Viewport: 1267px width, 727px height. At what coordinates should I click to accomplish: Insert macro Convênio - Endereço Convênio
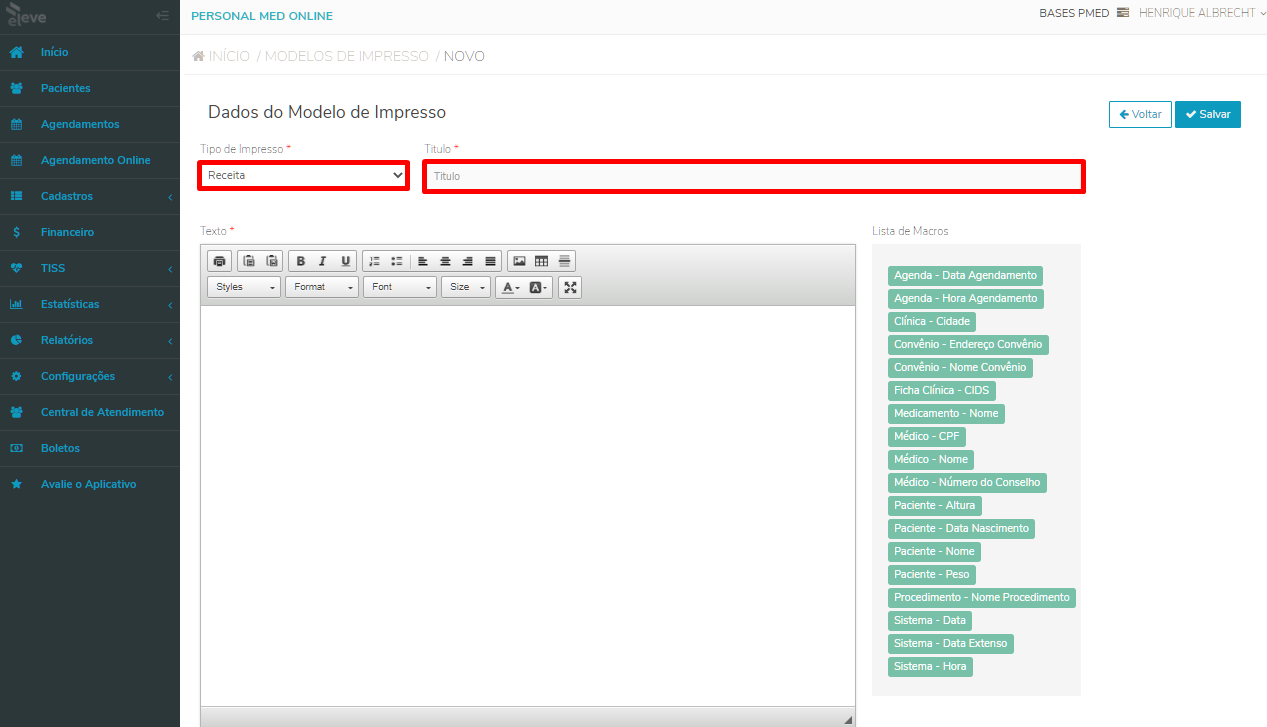coord(968,344)
